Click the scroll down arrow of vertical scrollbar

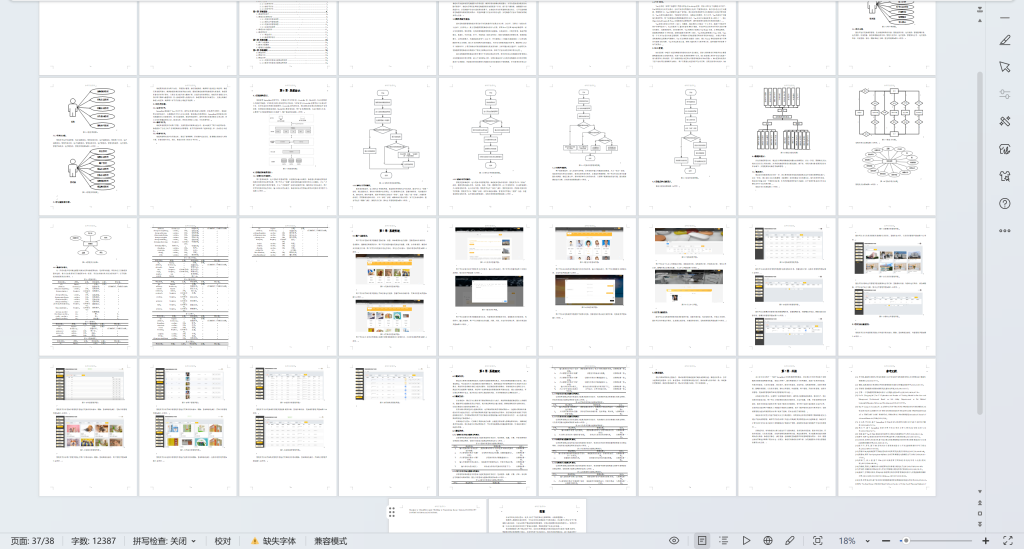click(980, 491)
